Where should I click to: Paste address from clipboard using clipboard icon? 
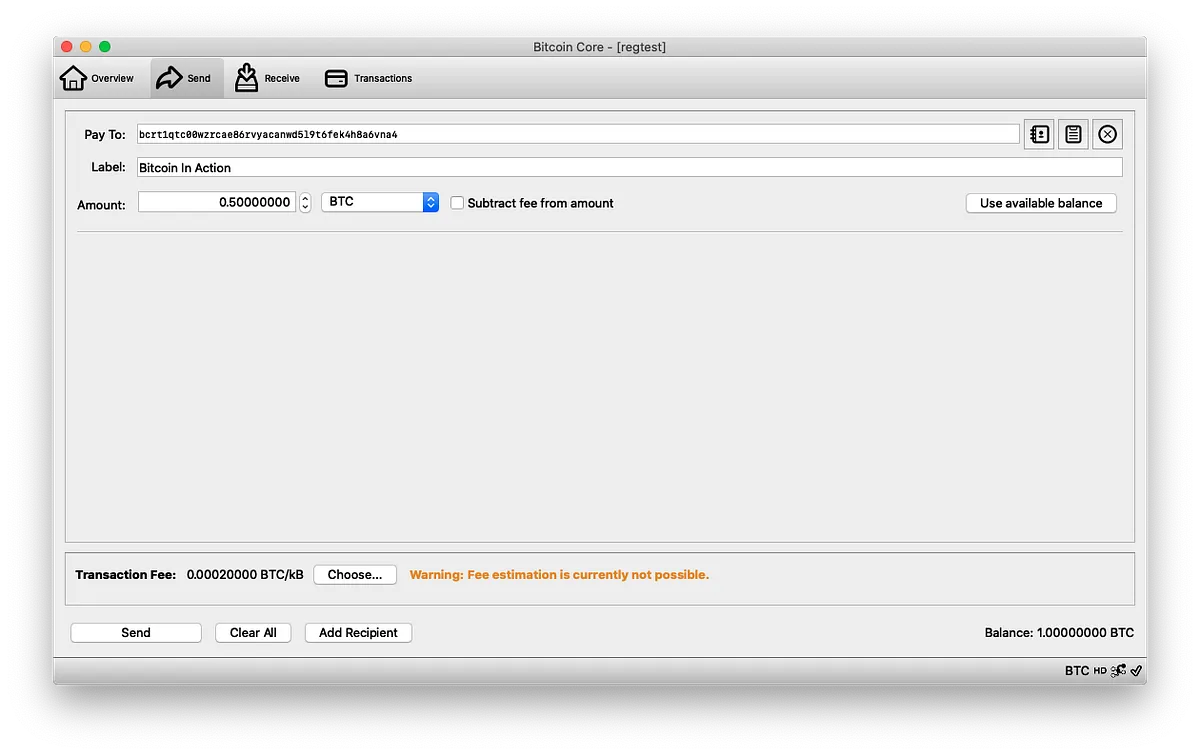pos(1072,133)
